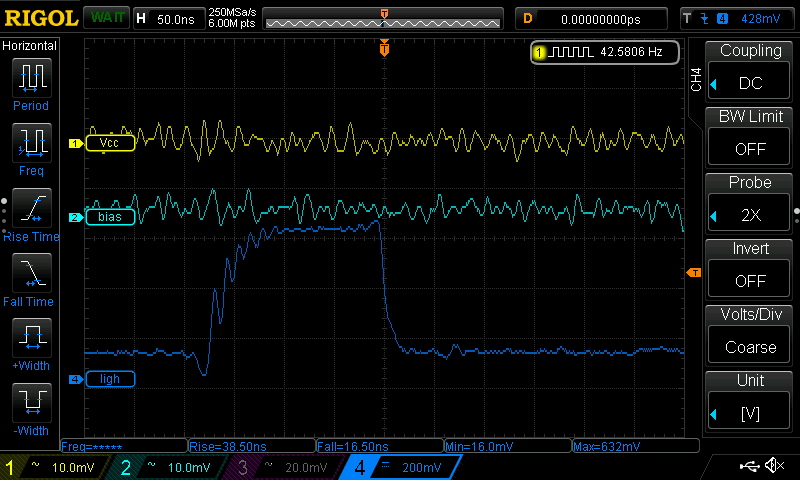Click the trigger falling edge icon
The image size is (800, 480).
tap(705, 19)
